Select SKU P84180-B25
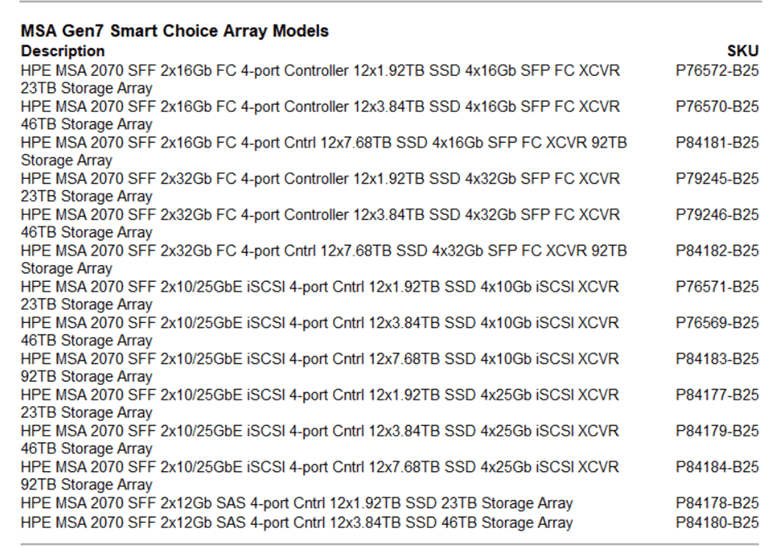This screenshot has height=547, width=779. (717, 523)
